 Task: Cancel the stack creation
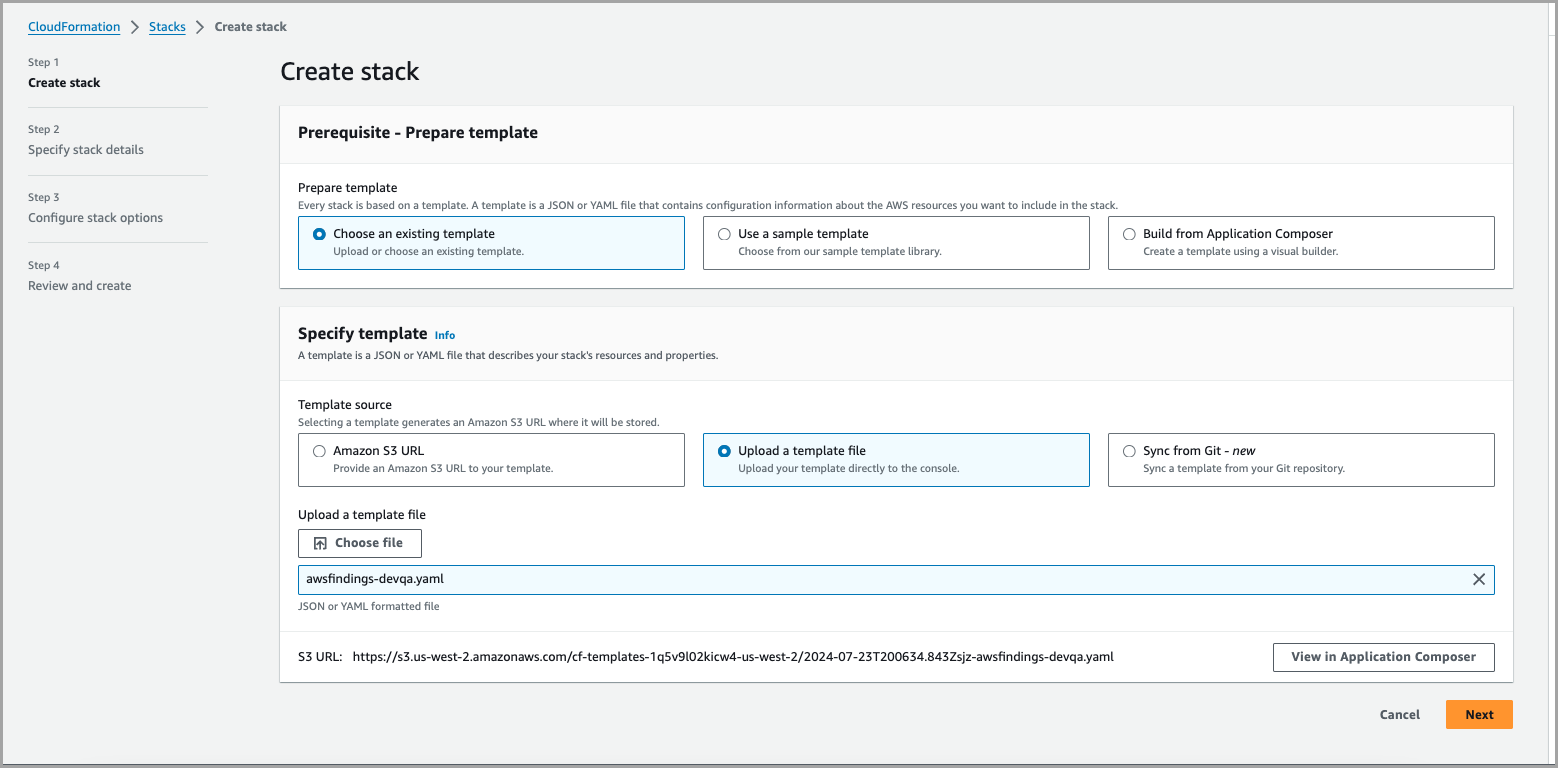(1398, 714)
